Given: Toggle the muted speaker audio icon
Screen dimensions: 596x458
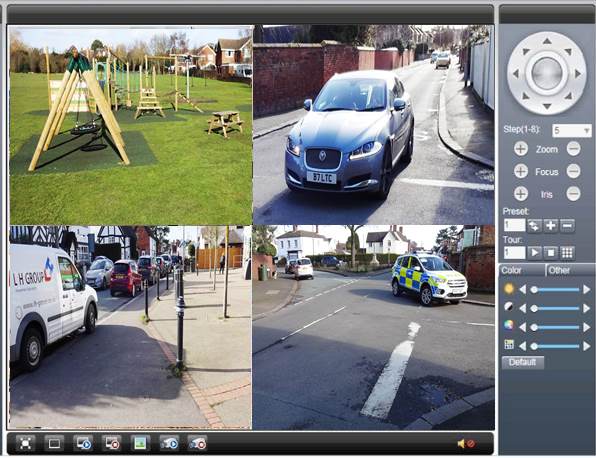Looking at the screenshot, I should click(x=466, y=444).
